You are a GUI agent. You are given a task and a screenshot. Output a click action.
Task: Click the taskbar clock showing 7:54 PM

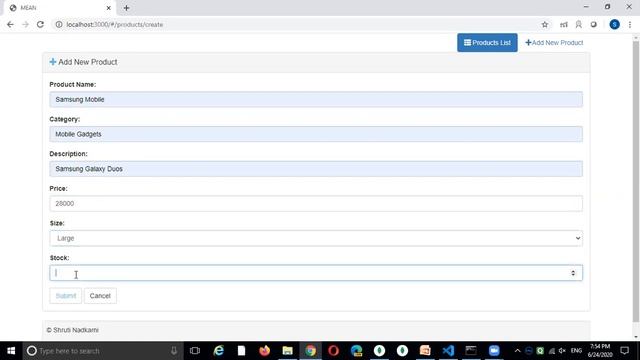coord(600,351)
